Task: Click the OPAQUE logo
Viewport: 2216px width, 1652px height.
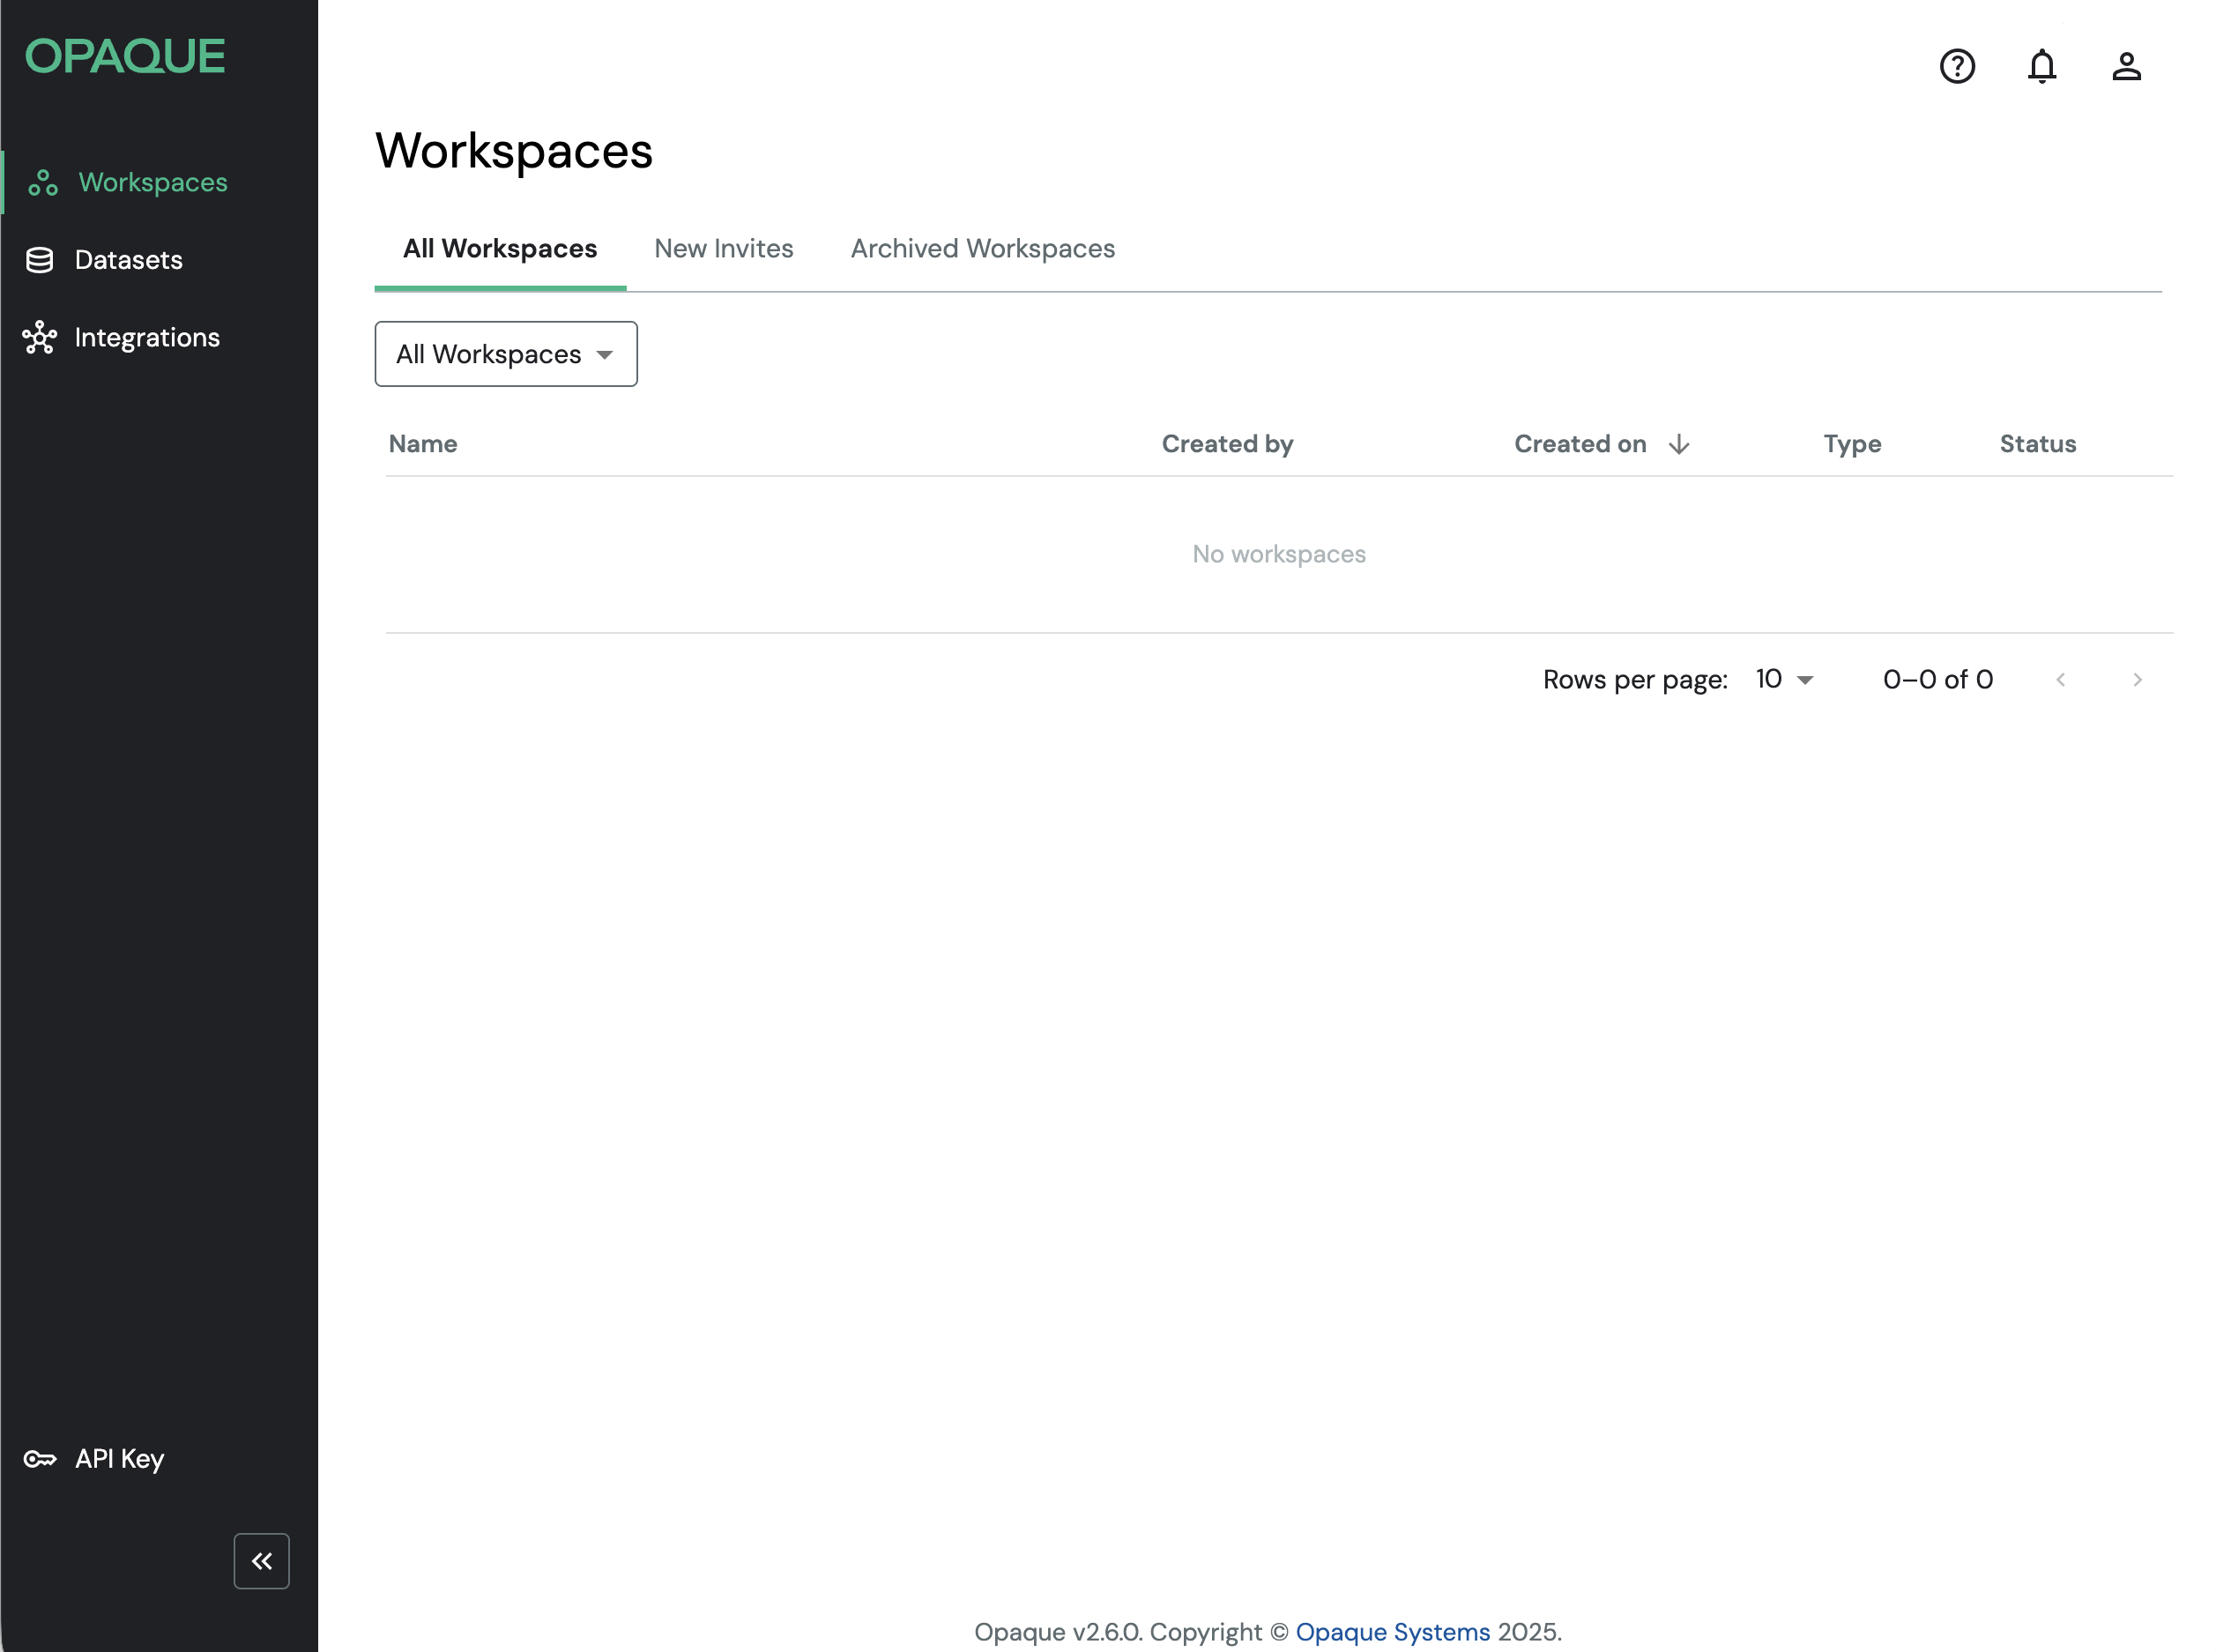Action: 125,56
